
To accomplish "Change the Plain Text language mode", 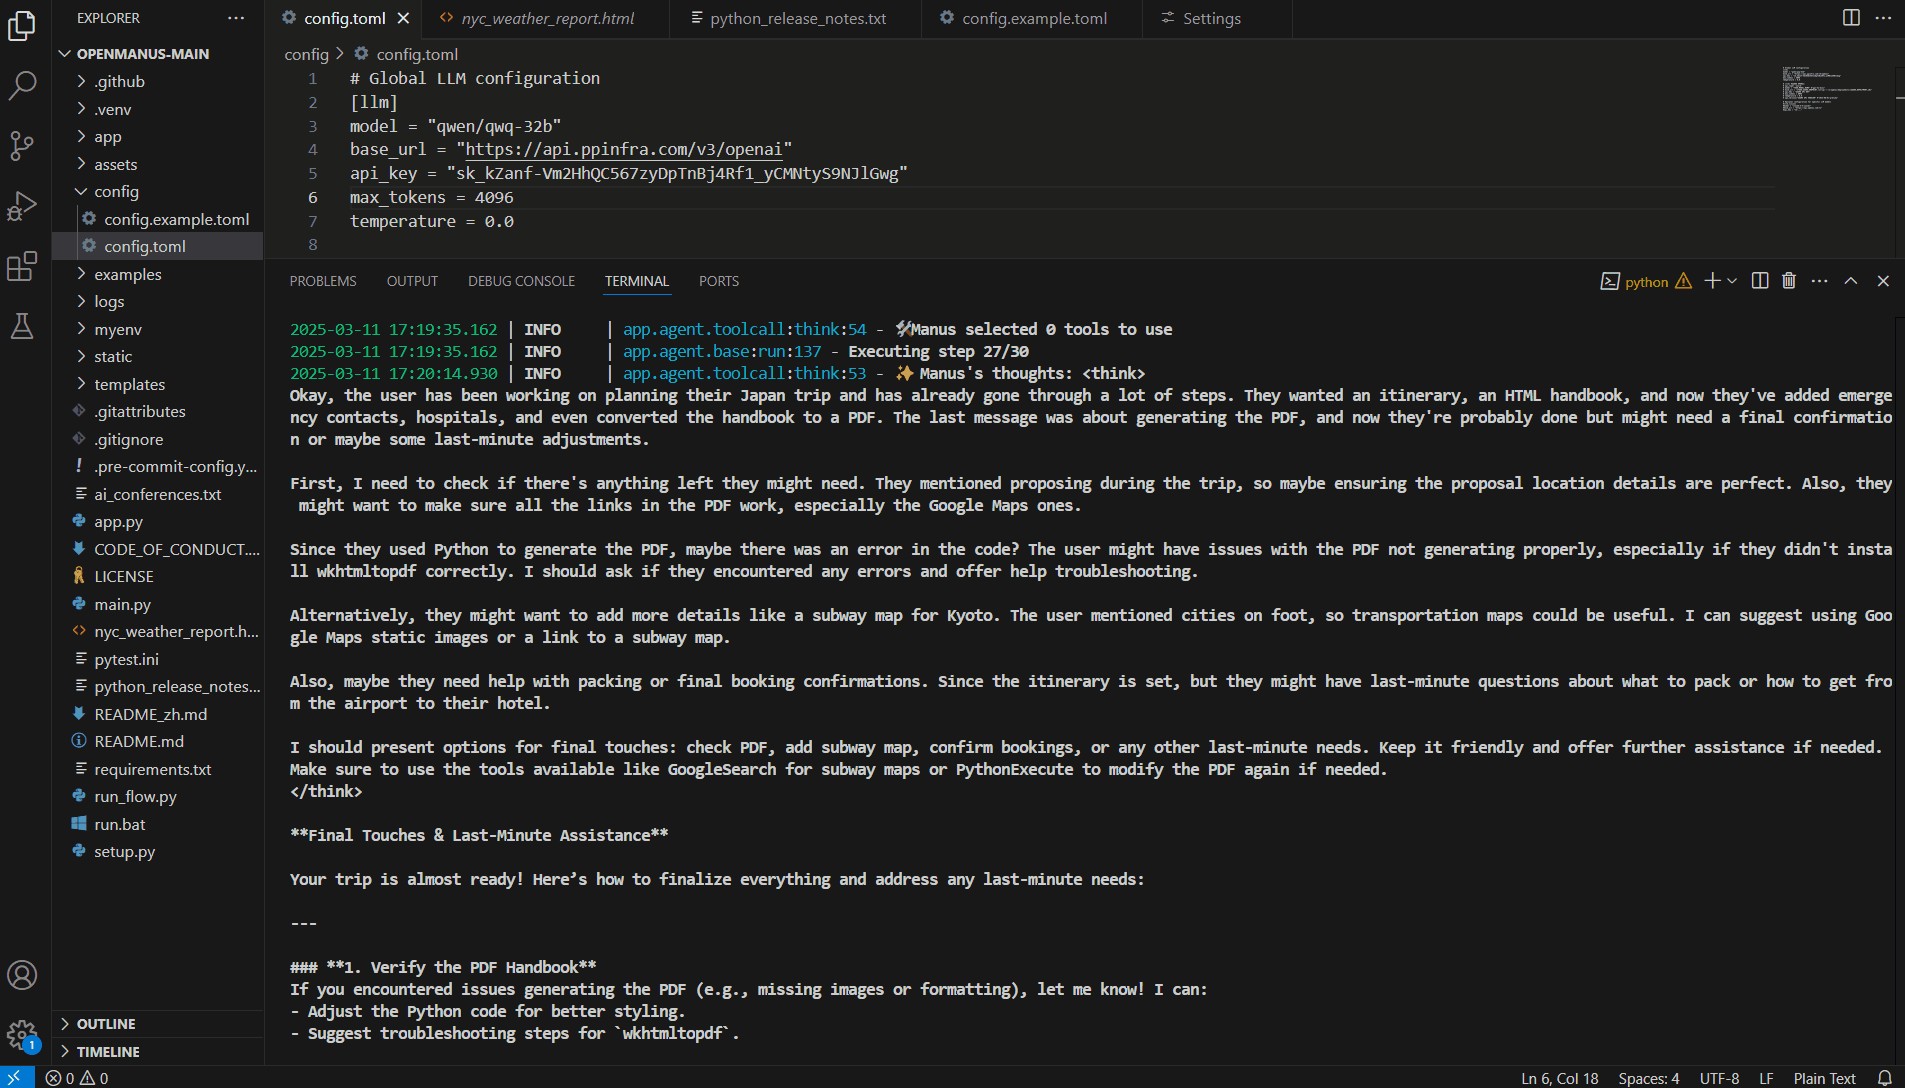I will [x=1824, y=1078].
